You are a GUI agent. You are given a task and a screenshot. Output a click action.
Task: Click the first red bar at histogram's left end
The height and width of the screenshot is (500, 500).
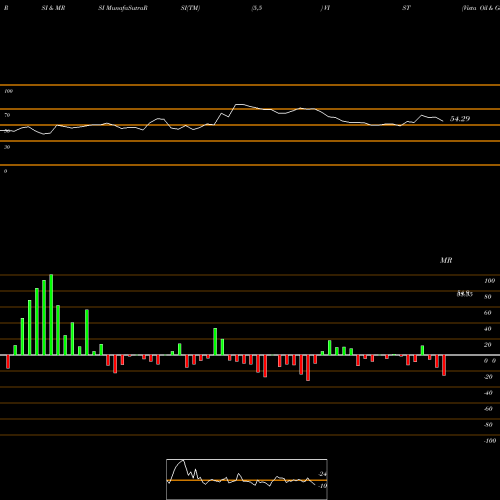point(8,362)
